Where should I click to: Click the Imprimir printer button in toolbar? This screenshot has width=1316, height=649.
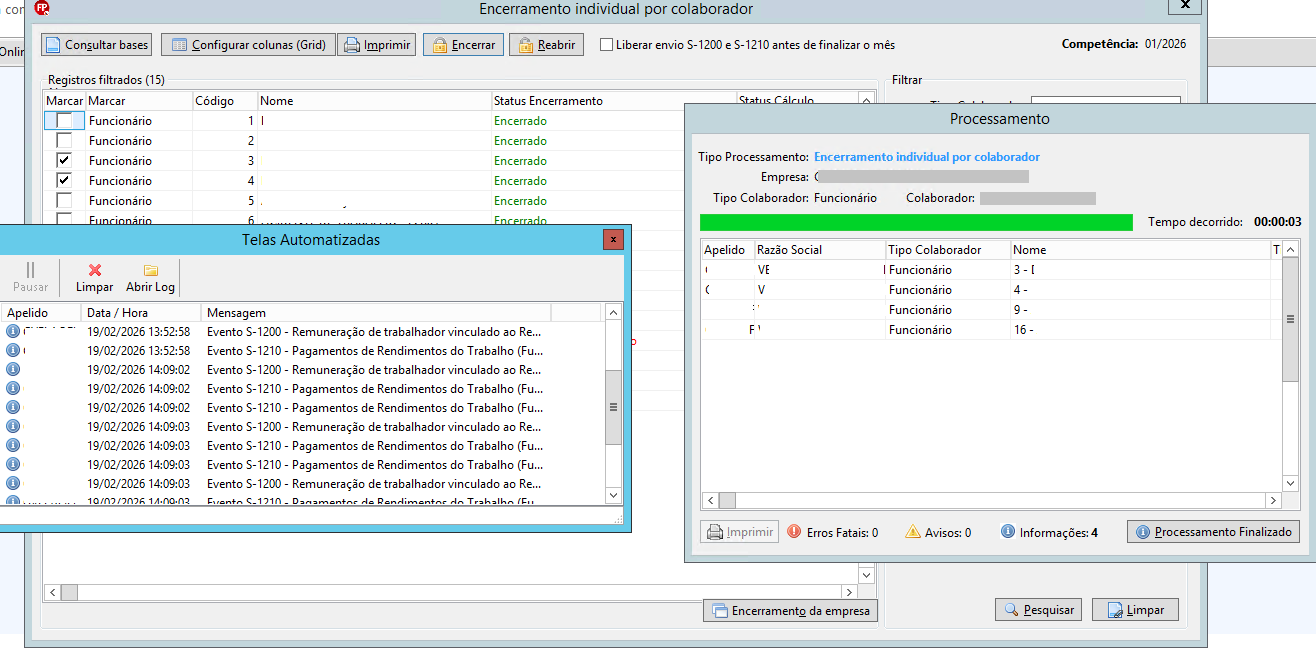point(377,45)
